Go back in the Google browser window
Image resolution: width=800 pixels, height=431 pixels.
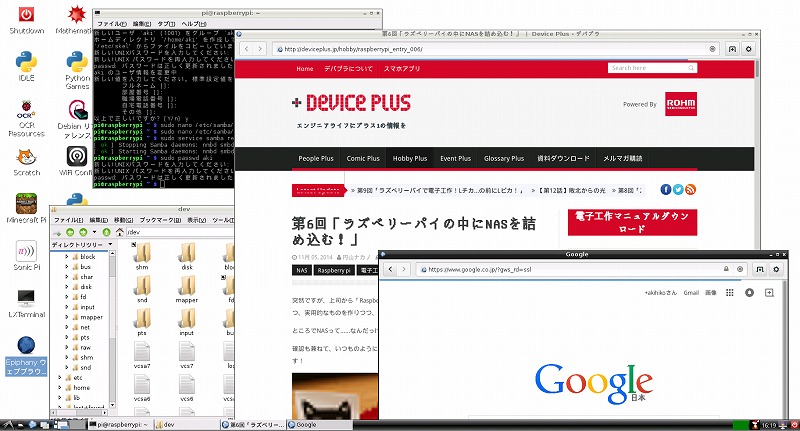(x=390, y=269)
